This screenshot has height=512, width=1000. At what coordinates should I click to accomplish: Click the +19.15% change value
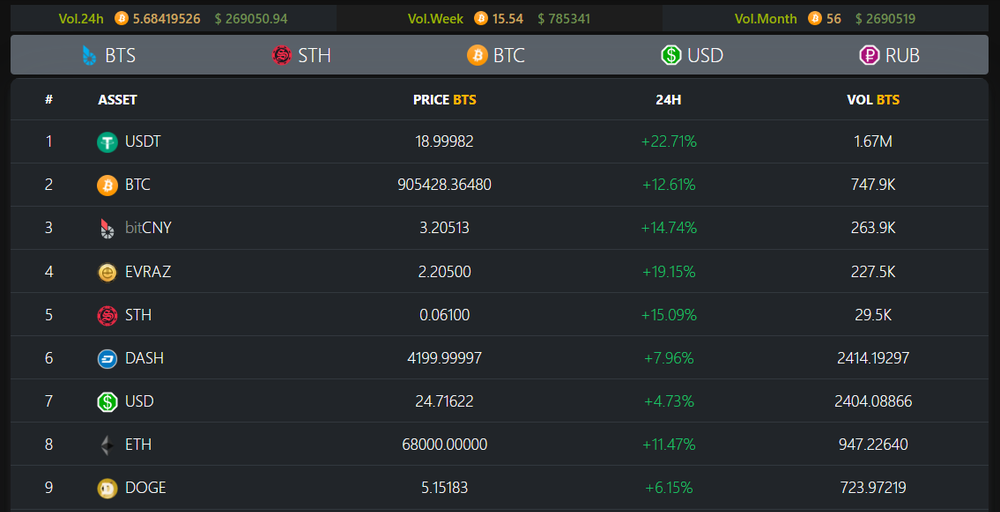pyautogui.click(x=668, y=272)
